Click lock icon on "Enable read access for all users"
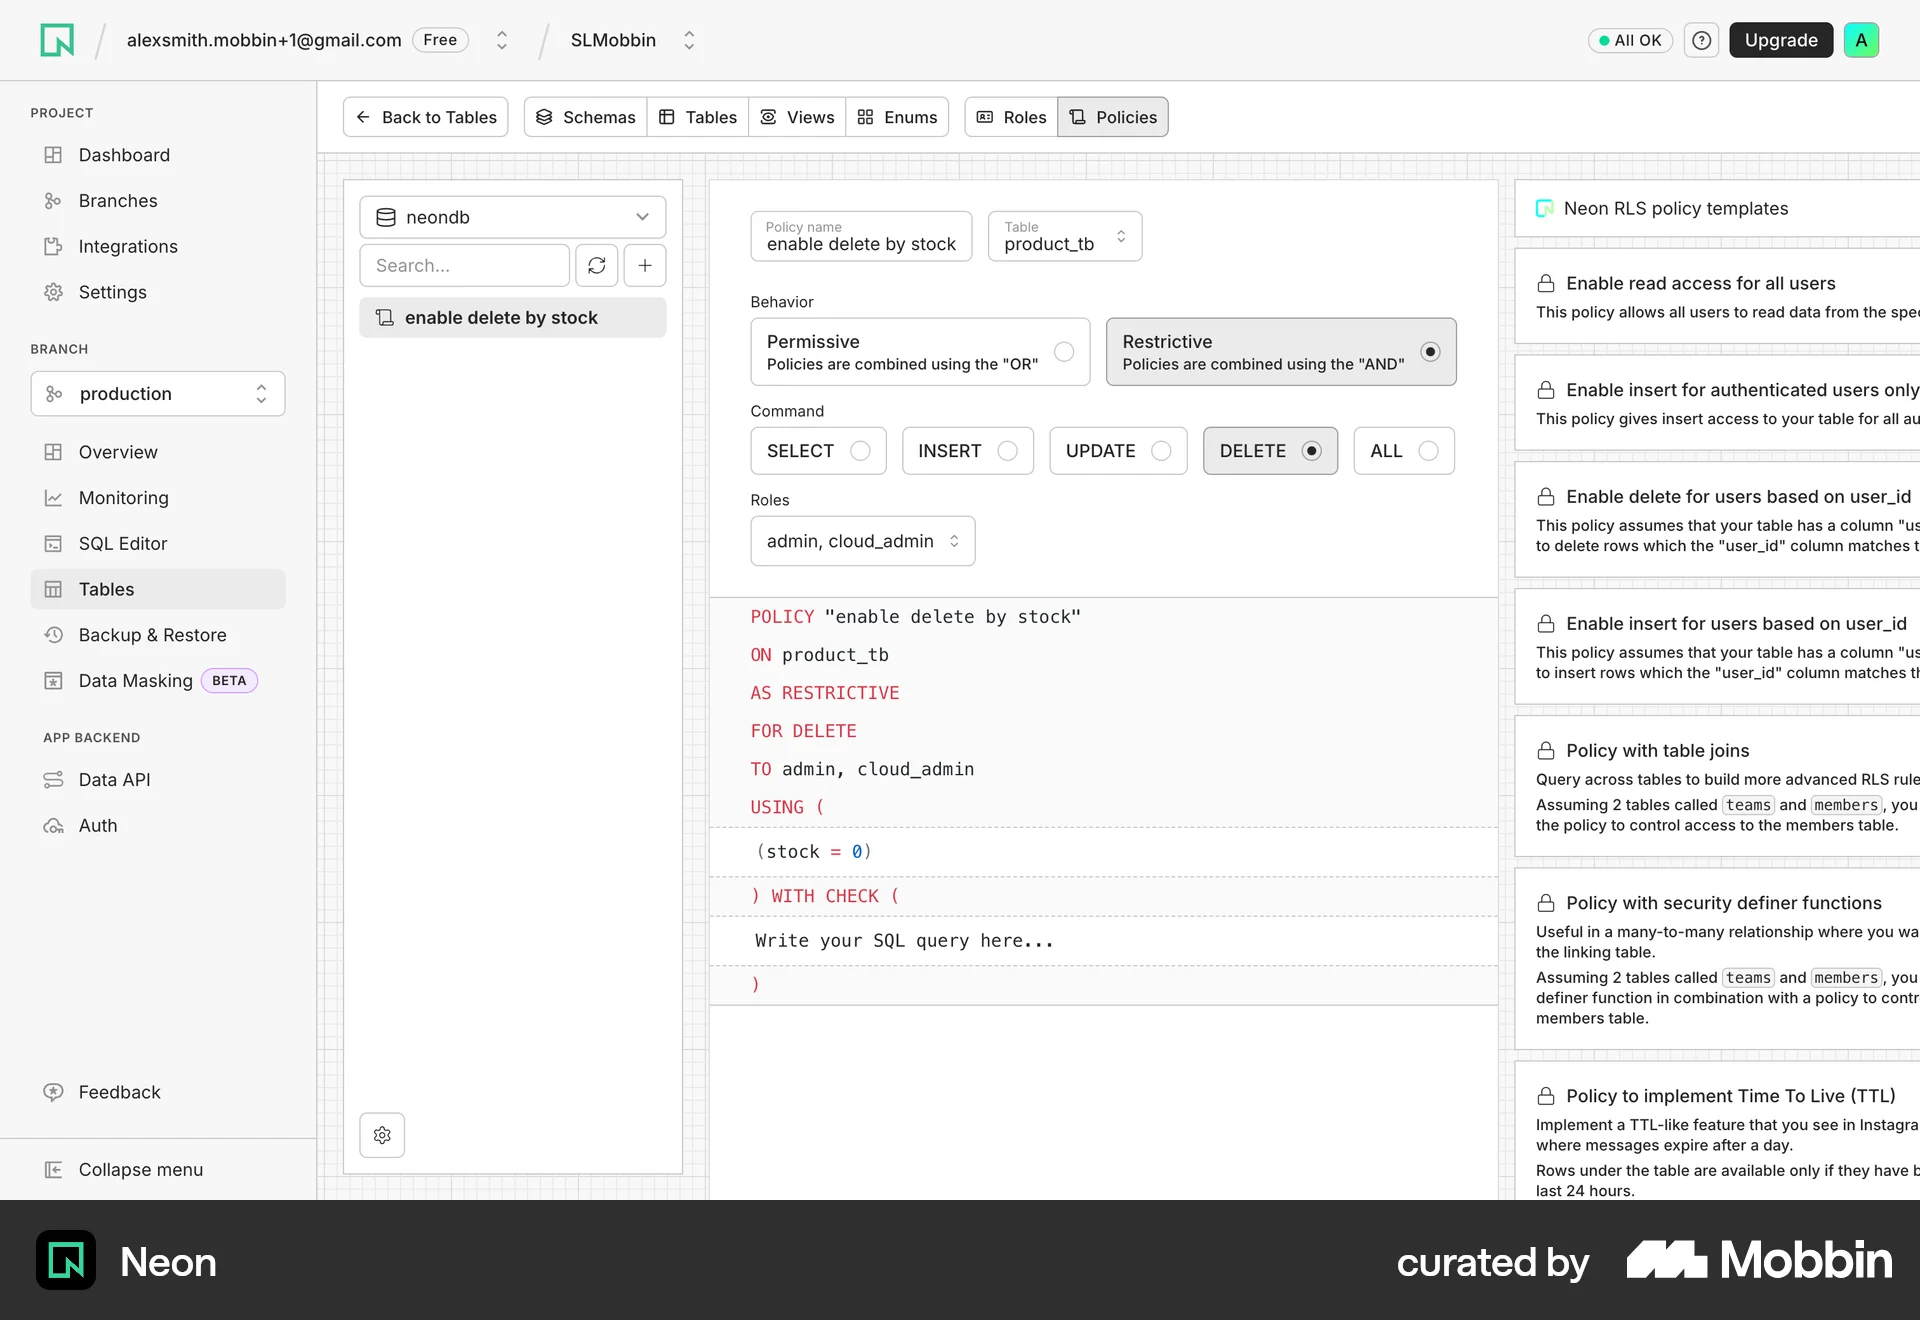The image size is (1920, 1320). click(x=1546, y=283)
